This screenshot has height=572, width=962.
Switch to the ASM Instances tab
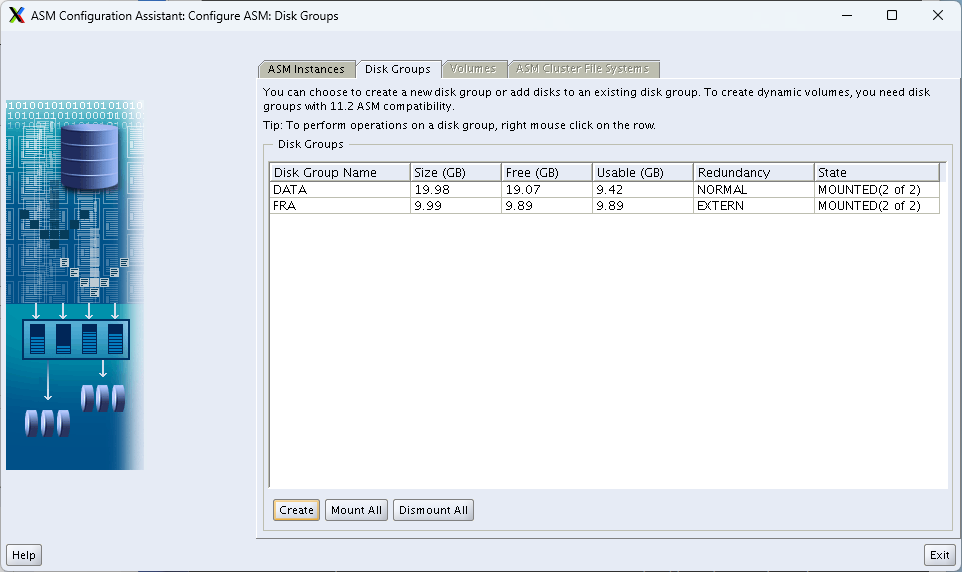click(x=306, y=69)
